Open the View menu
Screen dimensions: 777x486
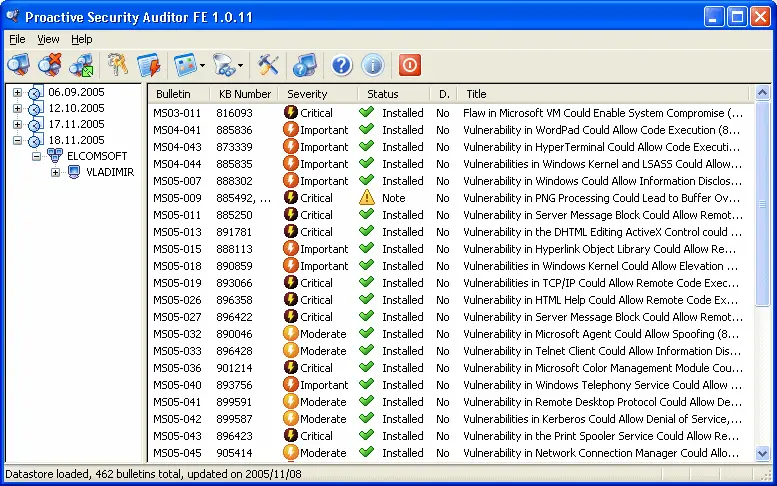[48, 39]
